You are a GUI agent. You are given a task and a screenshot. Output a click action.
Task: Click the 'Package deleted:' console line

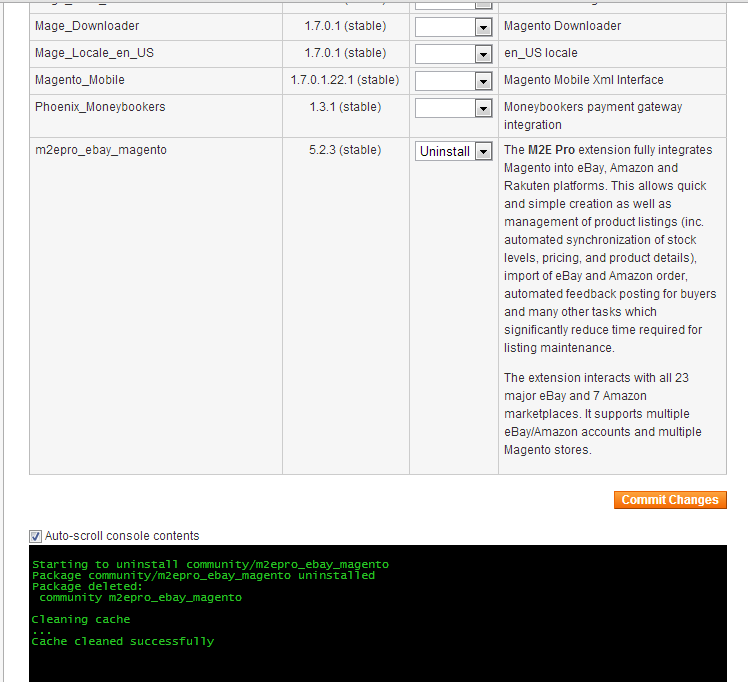87,586
